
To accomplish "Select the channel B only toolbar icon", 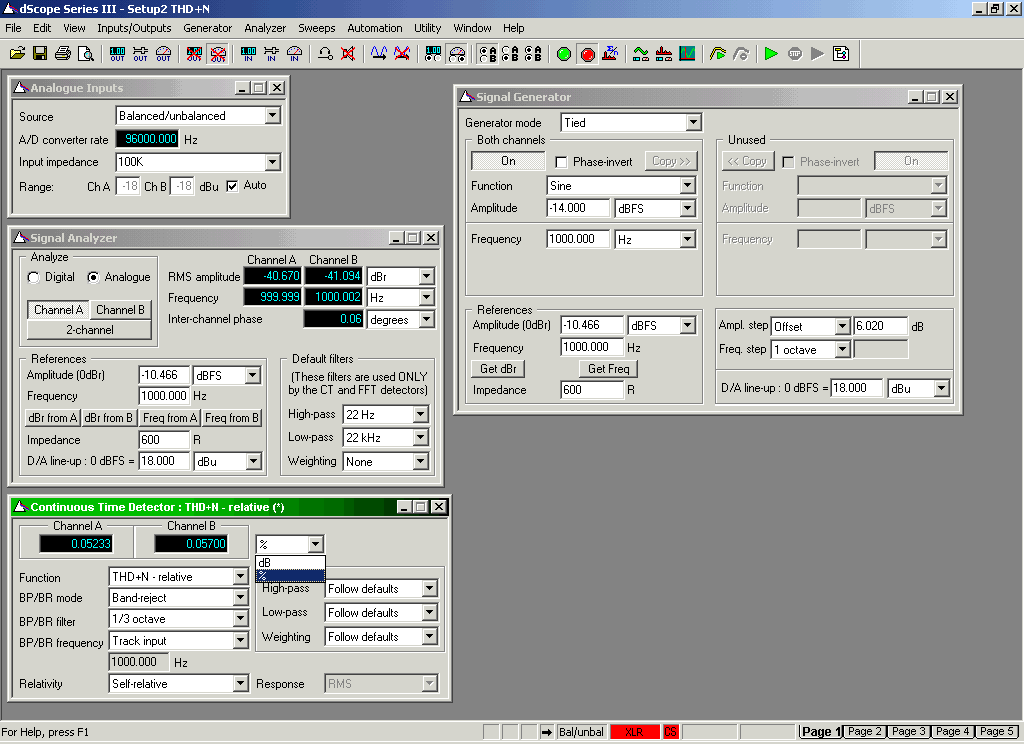I will tap(510, 54).
